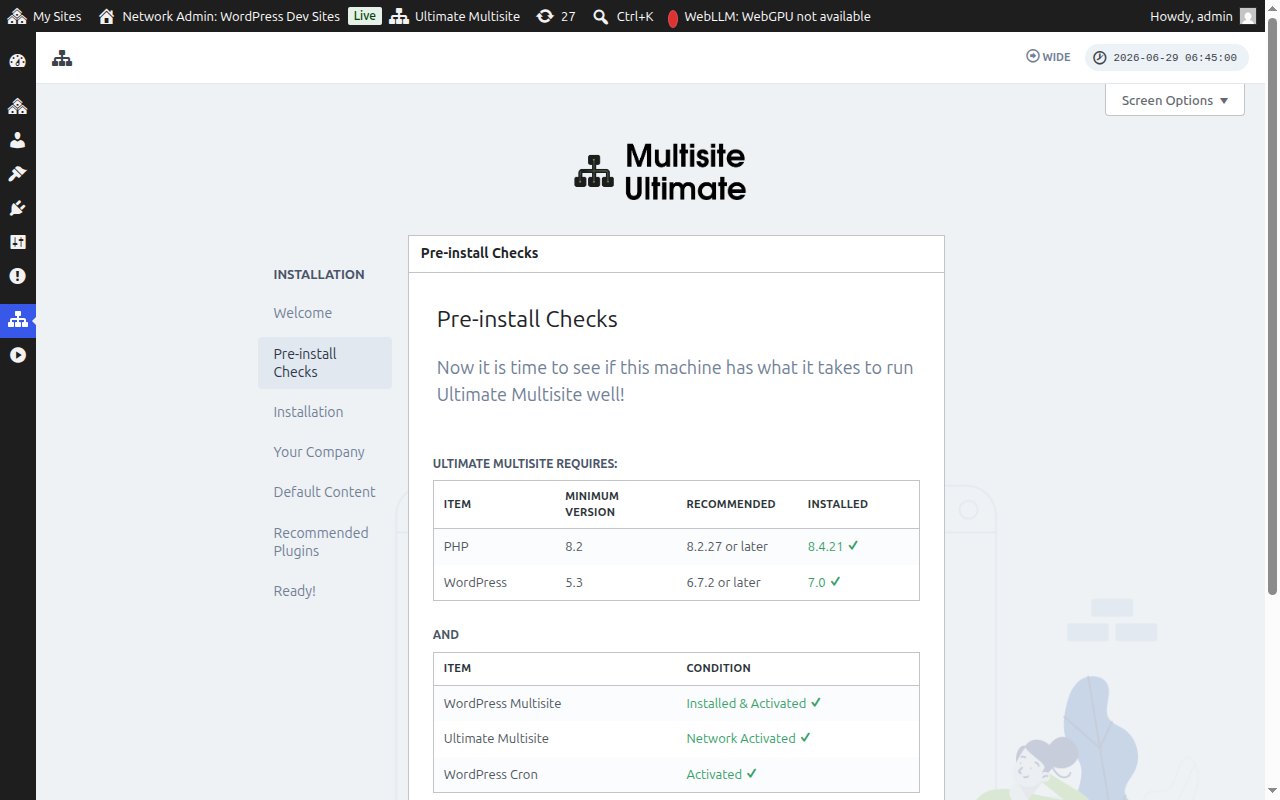1280x800 pixels.
Task: Select the Pre-install Checks step
Action: click(x=325, y=363)
